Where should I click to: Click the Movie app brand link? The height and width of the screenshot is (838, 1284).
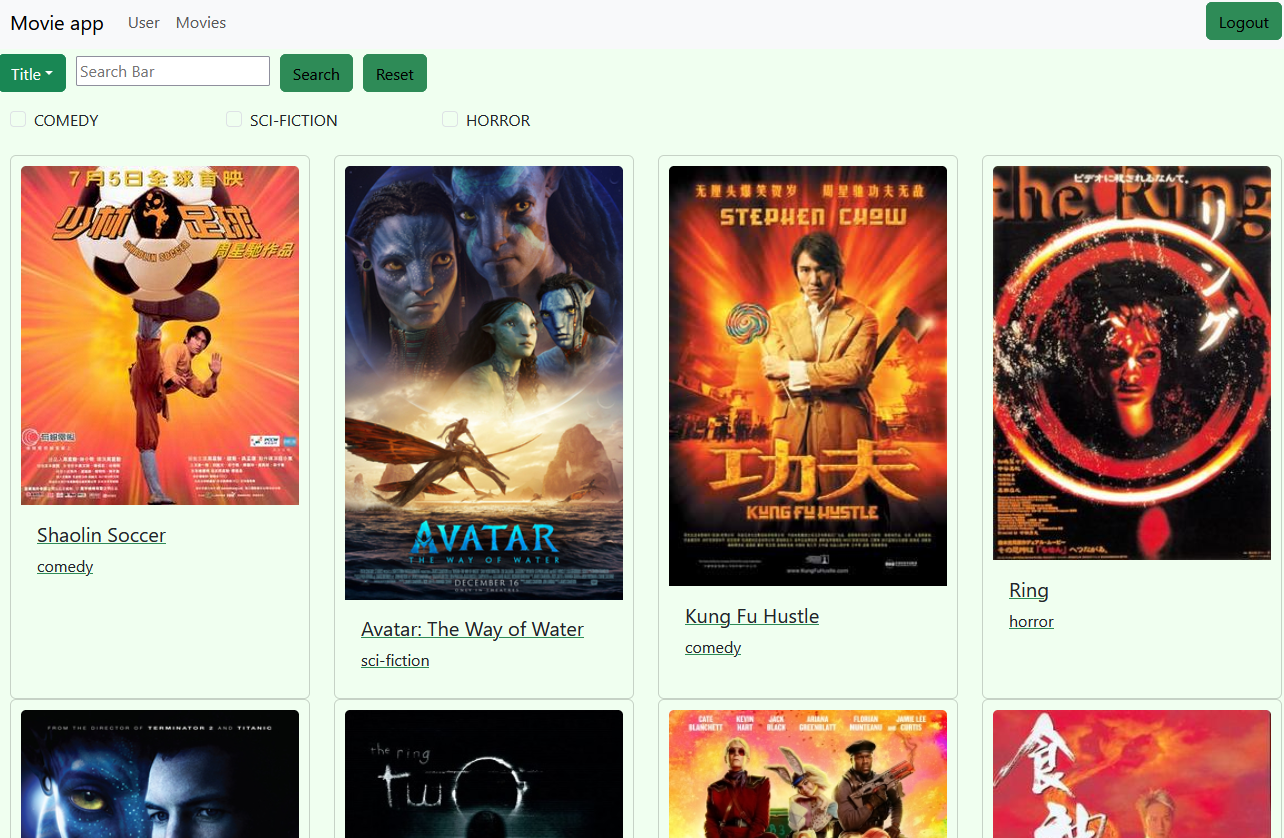coord(57,23)
